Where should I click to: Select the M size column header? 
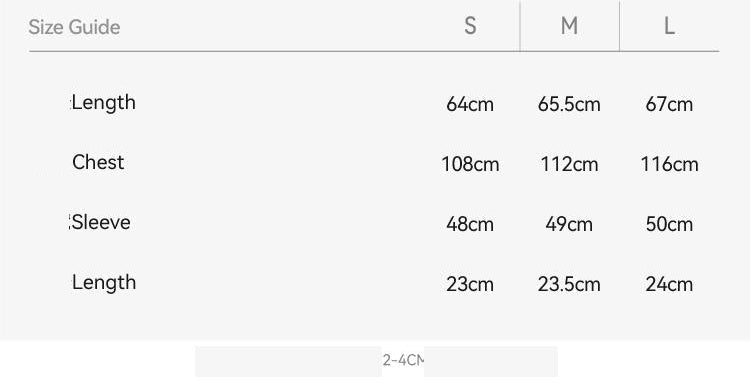569,26
